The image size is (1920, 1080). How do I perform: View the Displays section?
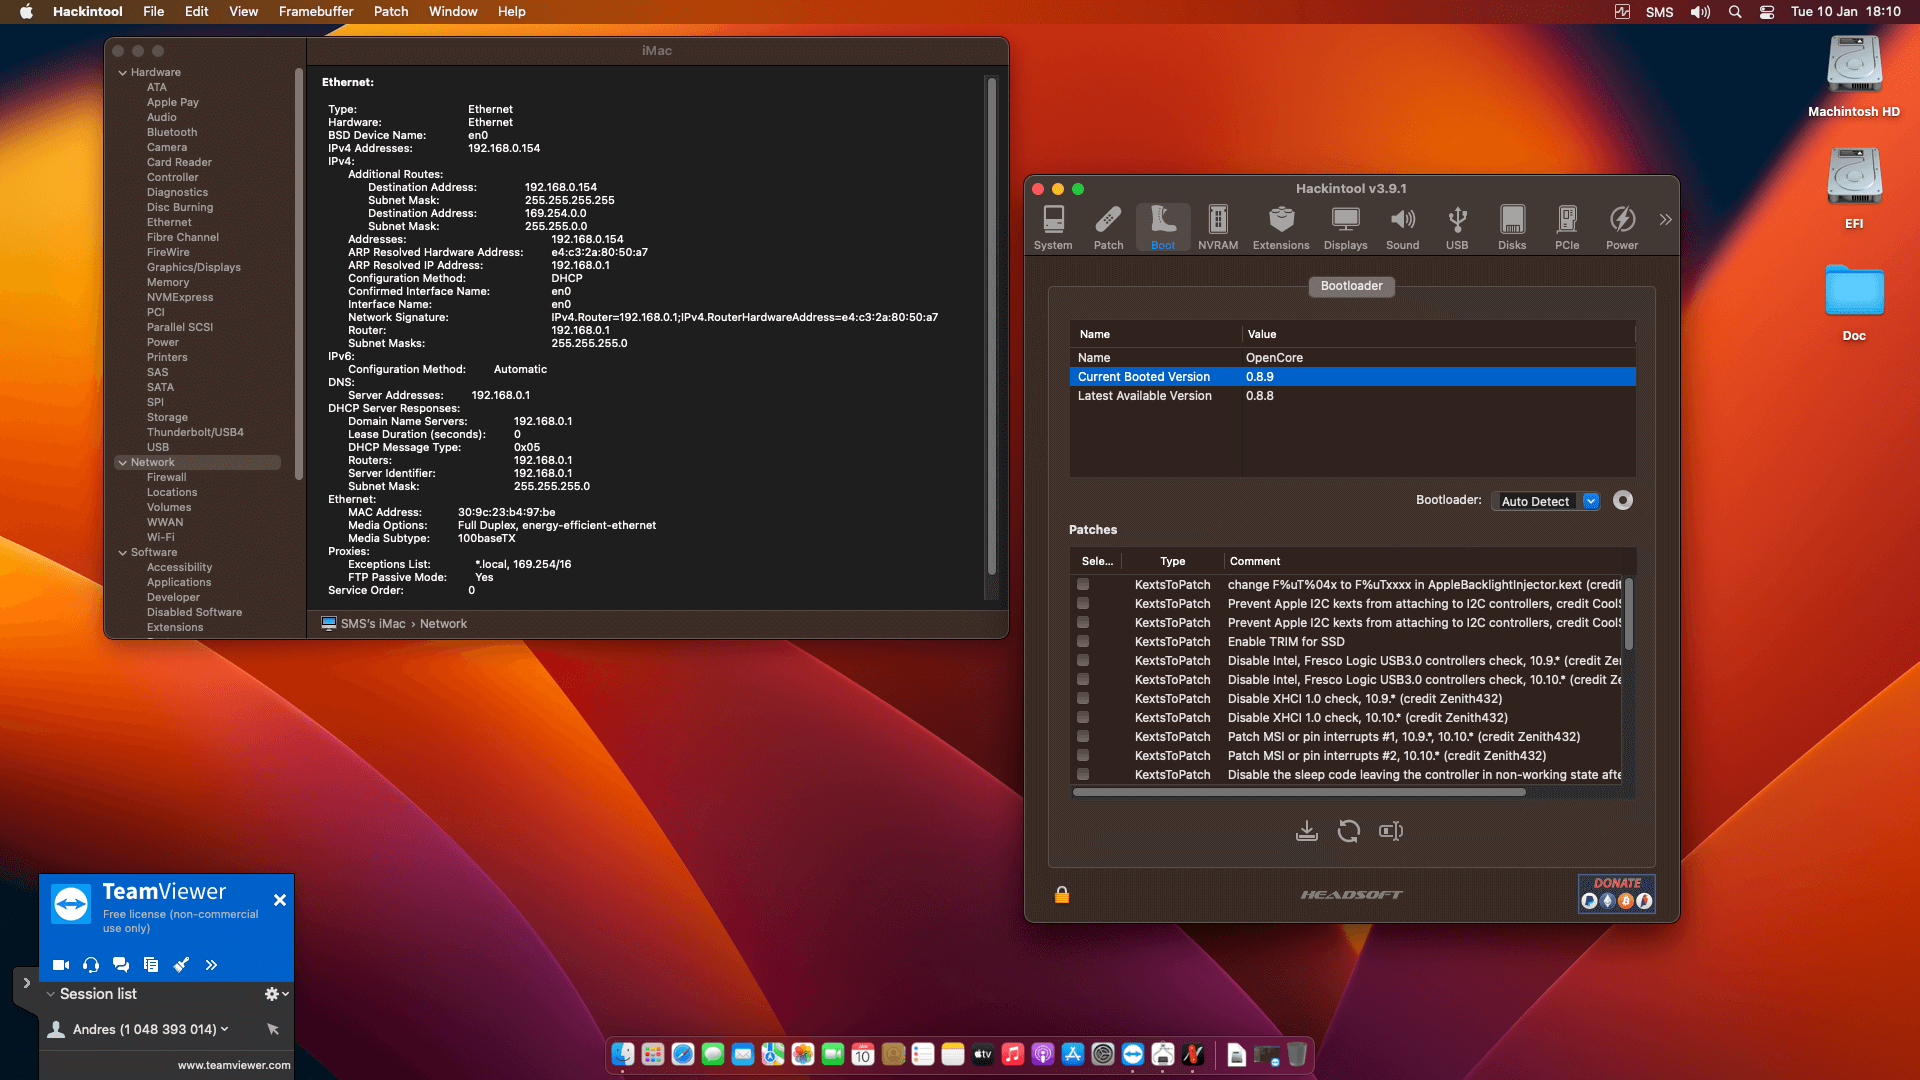click(1345, 226)
